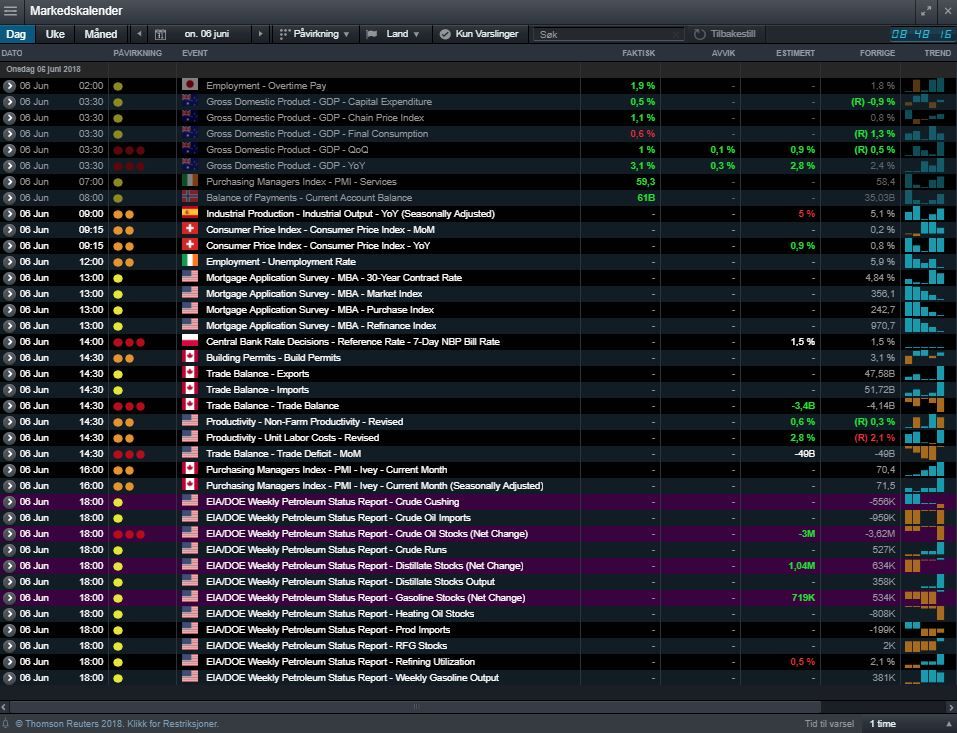Sort by the DATO column header
Viewport: 957px width, 733px height.
click(12, 53)
